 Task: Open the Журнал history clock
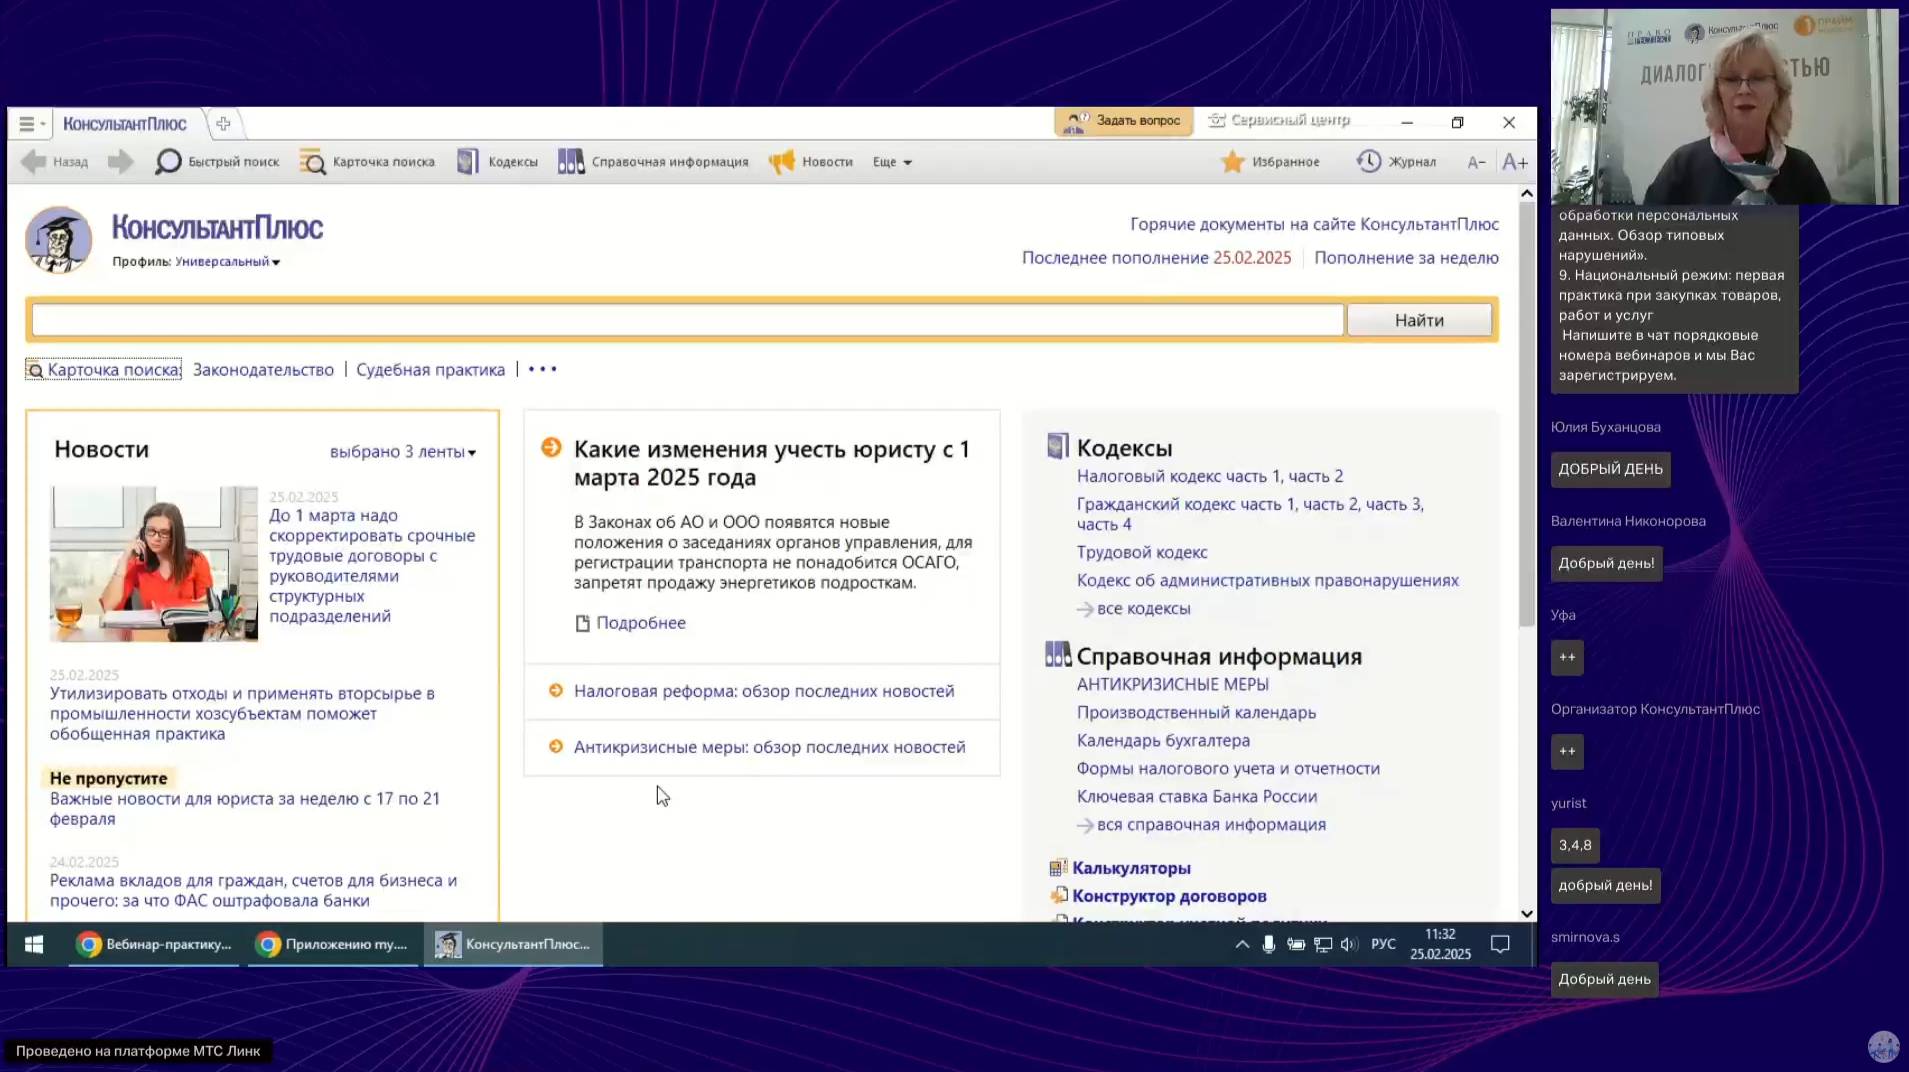coord(1396,162)
